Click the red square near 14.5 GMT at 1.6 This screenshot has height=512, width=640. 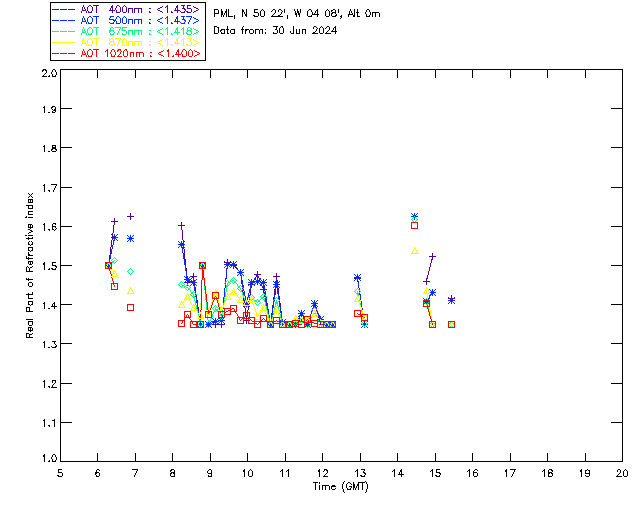415,225
